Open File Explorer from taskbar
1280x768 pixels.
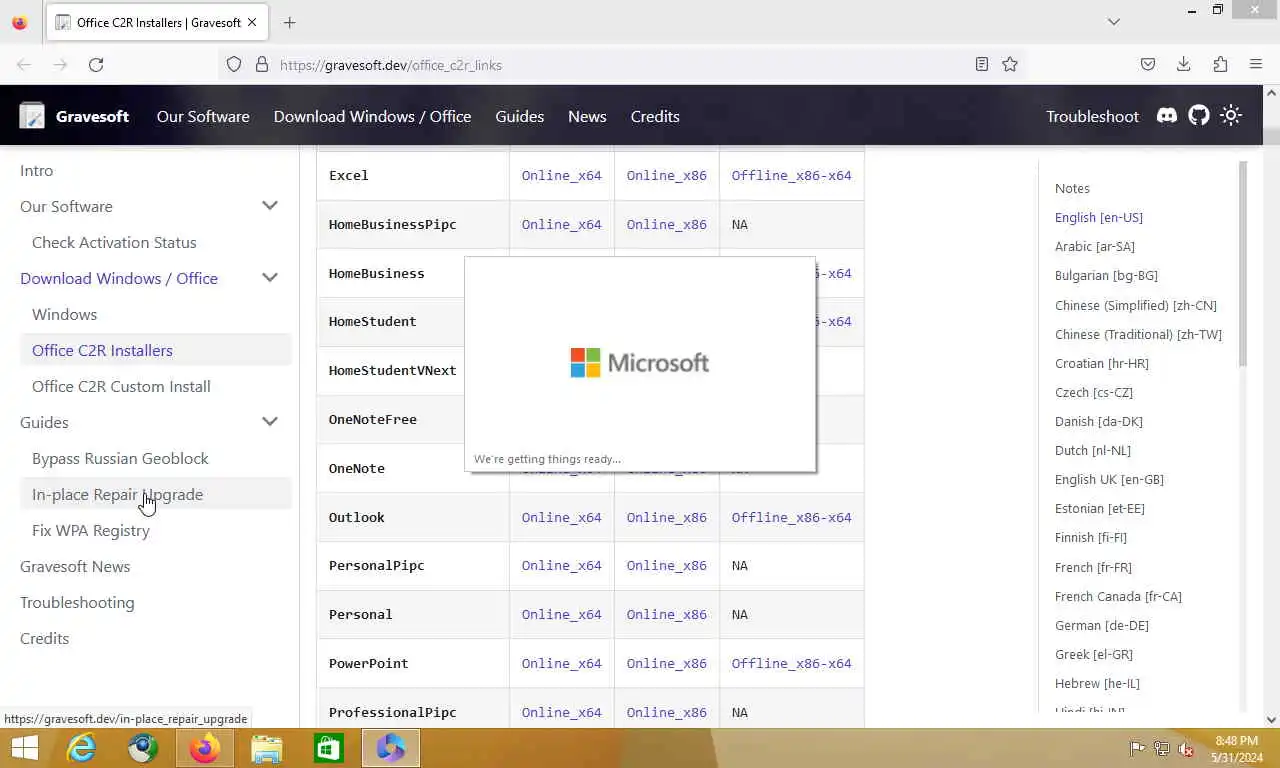point(267,748)
